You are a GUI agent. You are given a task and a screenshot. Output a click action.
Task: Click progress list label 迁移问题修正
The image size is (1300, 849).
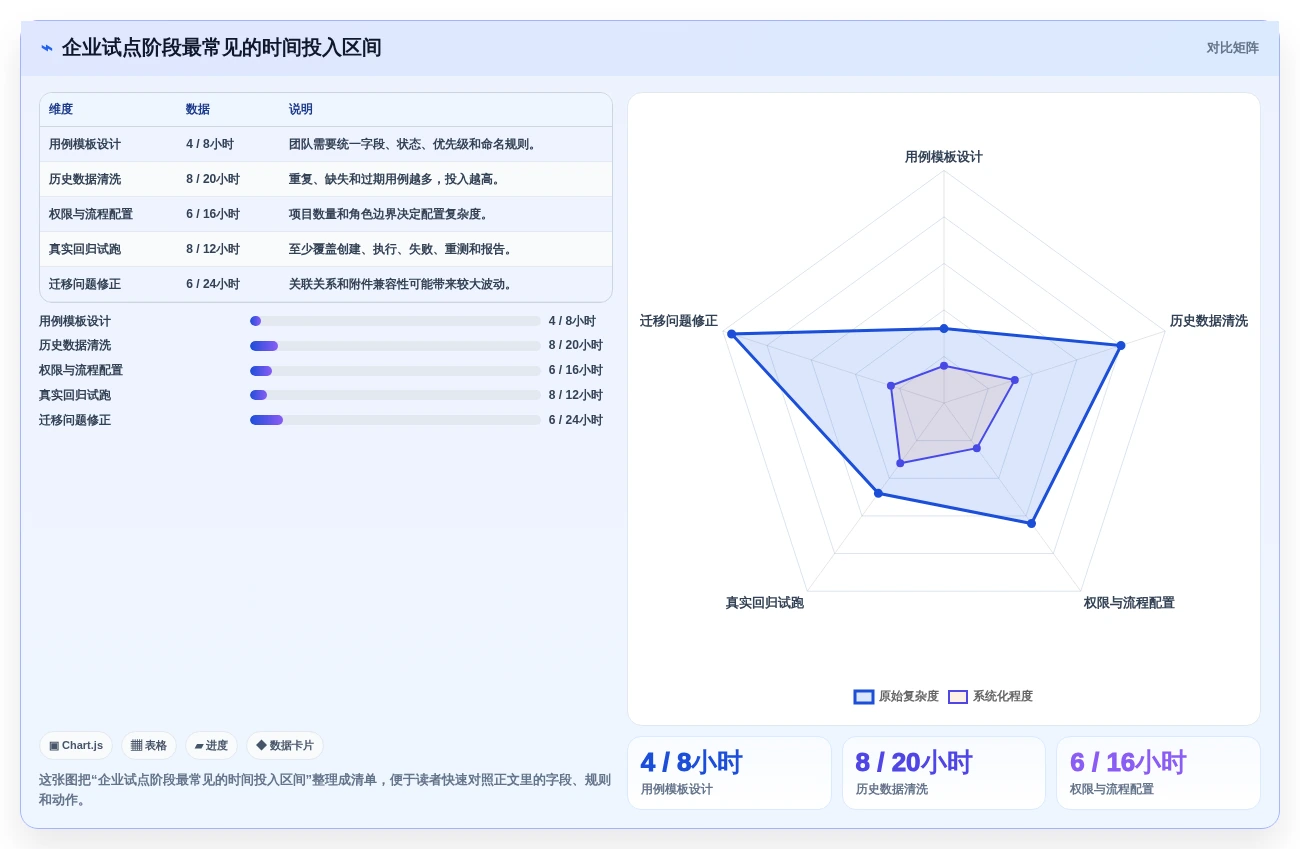point(75,420)
